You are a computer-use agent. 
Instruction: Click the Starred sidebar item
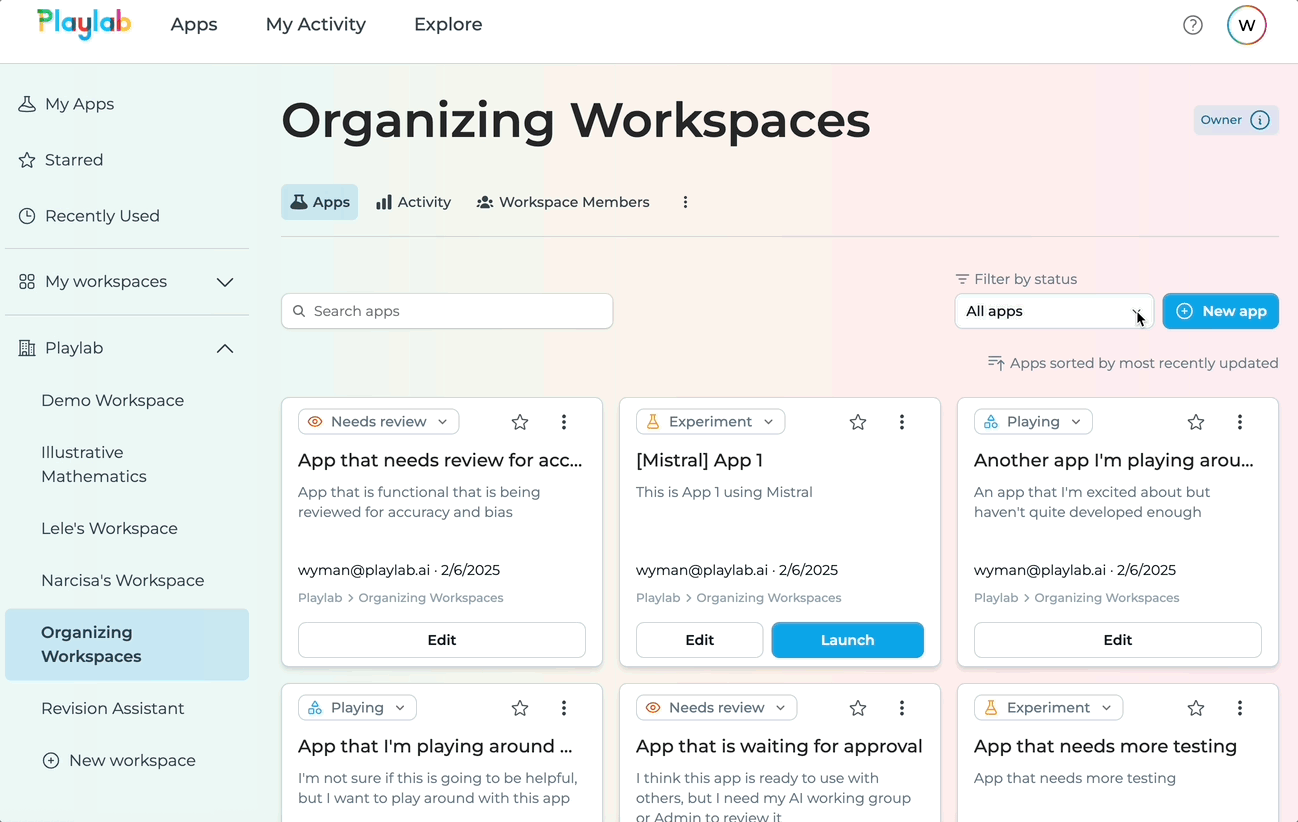75,159
